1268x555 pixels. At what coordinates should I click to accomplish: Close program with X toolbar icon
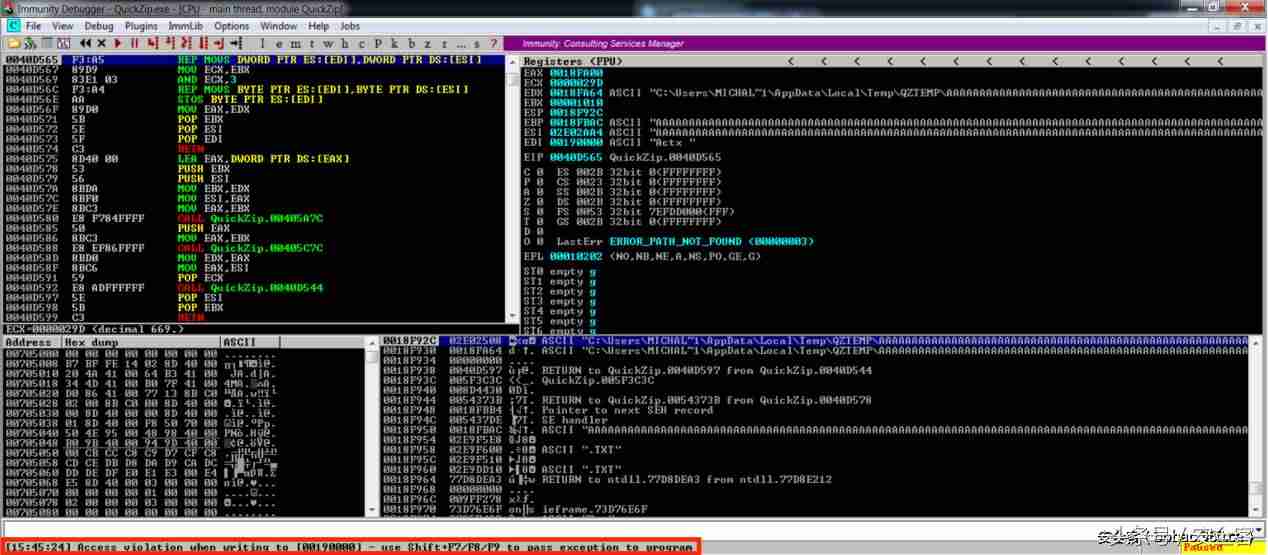(x=101, y=43)
